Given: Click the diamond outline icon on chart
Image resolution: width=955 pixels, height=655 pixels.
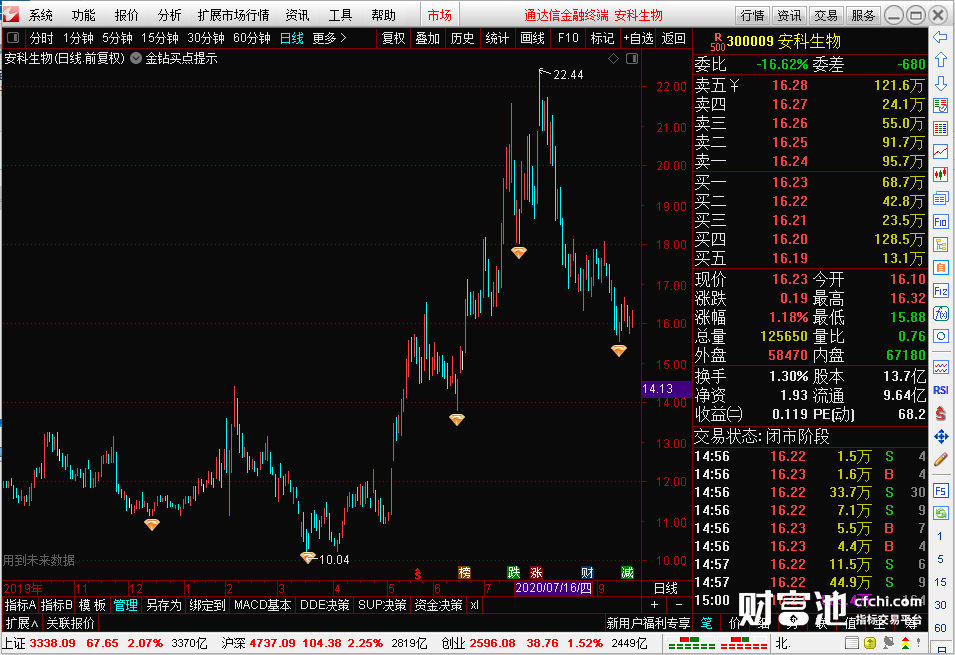Looking at the screenshot, I should click(613, 58).
